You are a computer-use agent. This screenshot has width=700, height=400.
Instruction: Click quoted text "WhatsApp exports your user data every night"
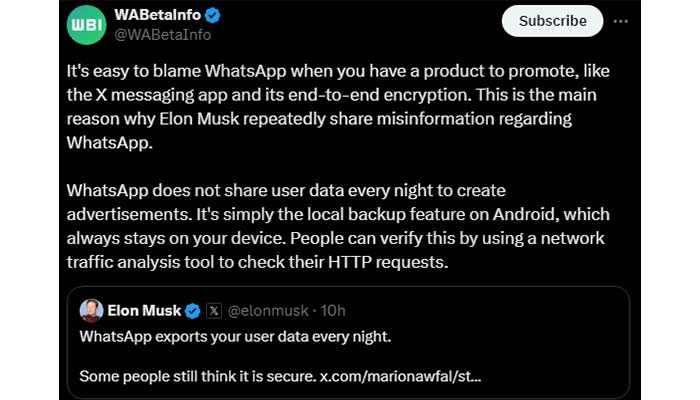[235, 336]
